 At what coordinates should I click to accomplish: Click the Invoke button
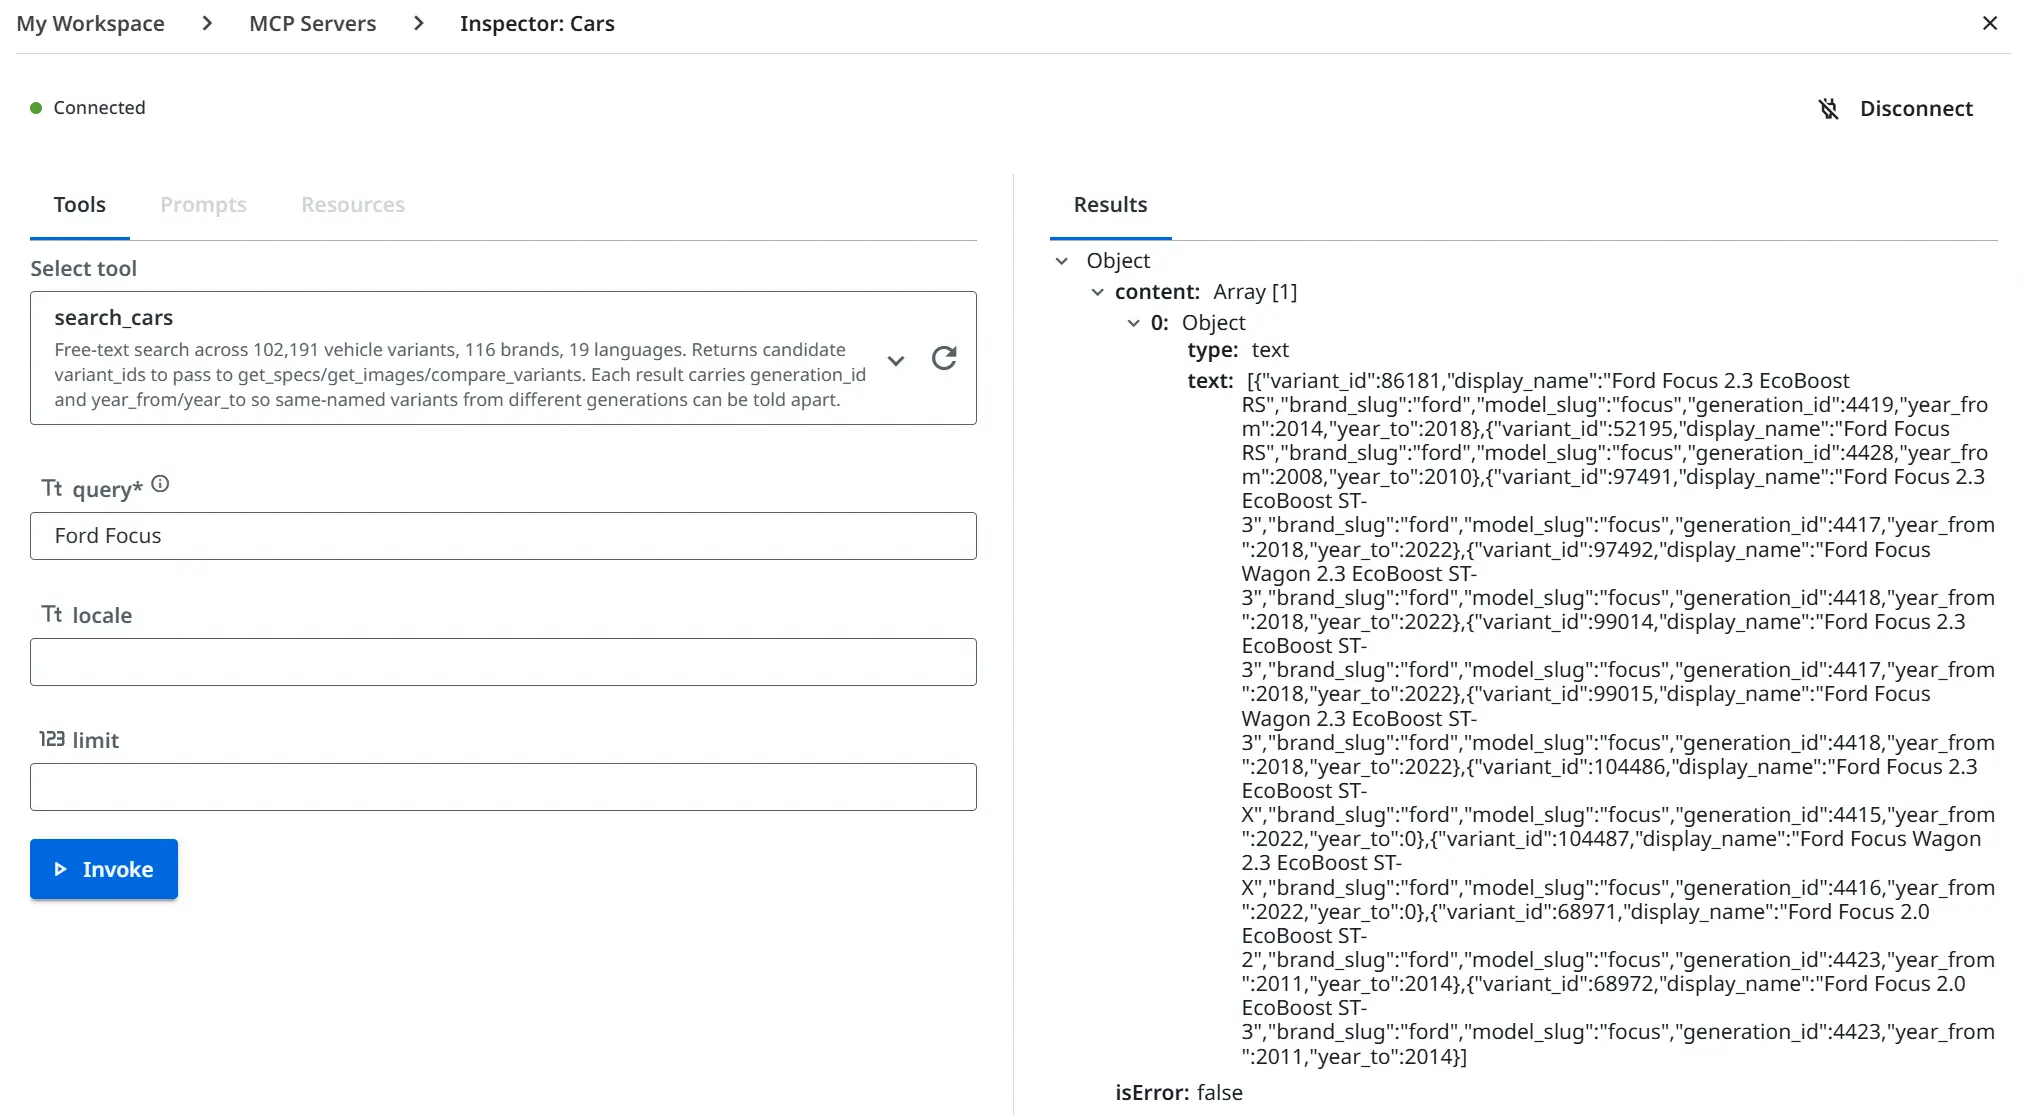point(104,869)
